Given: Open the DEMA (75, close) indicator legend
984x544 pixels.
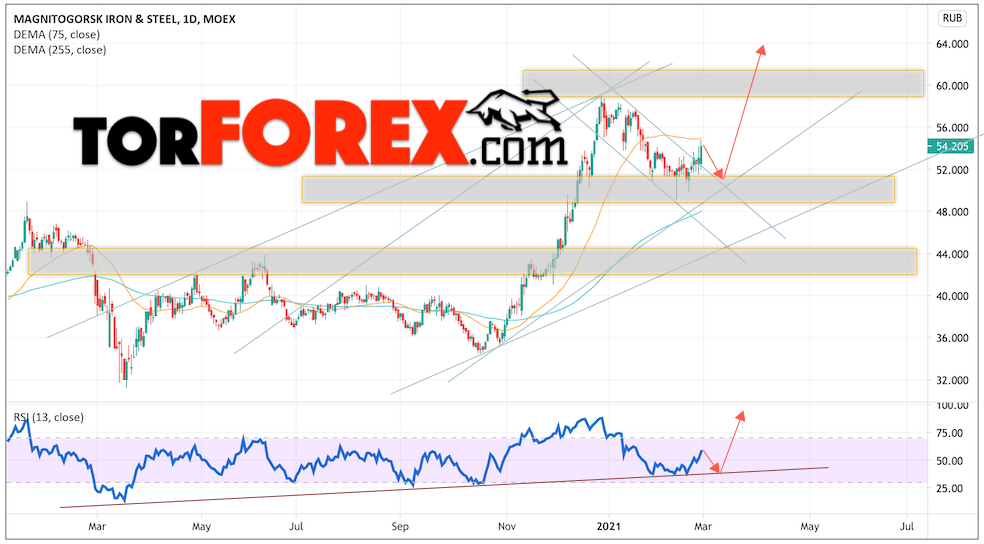Looking at the screenshot, I should click(56, 35).
